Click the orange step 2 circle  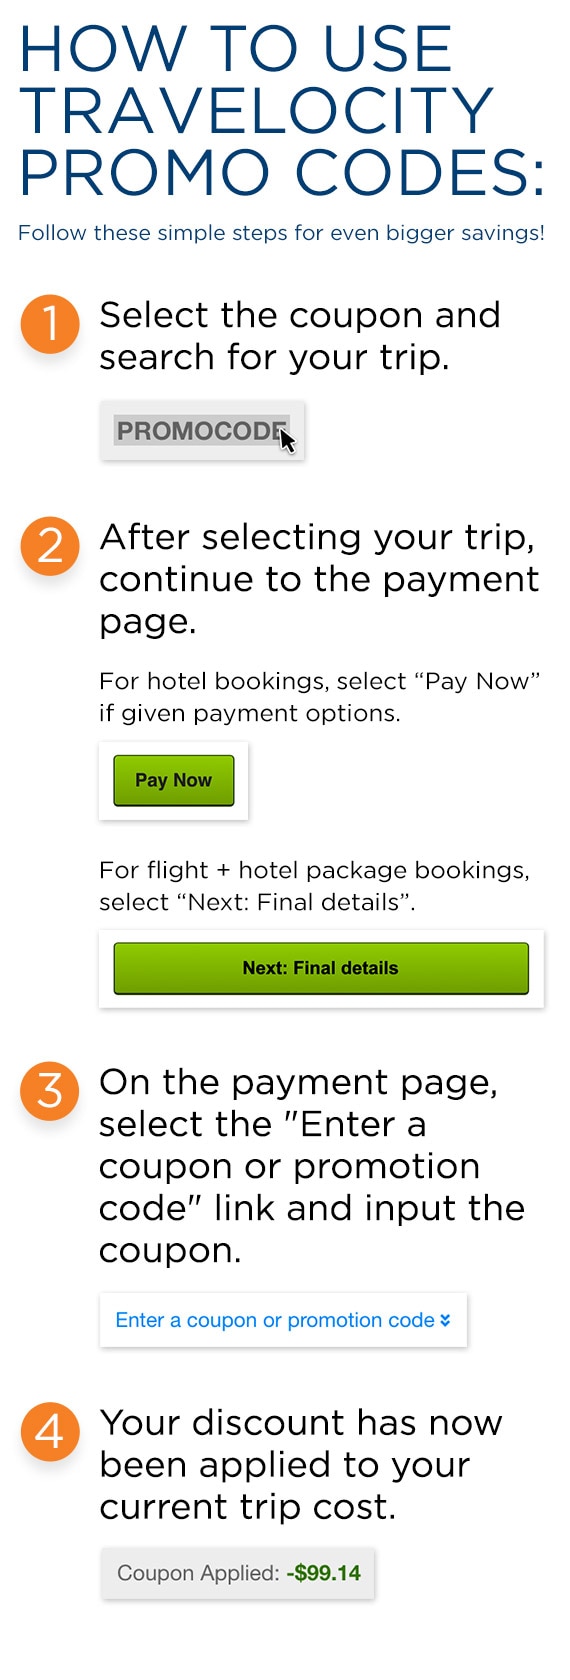(x=50, y=546)
